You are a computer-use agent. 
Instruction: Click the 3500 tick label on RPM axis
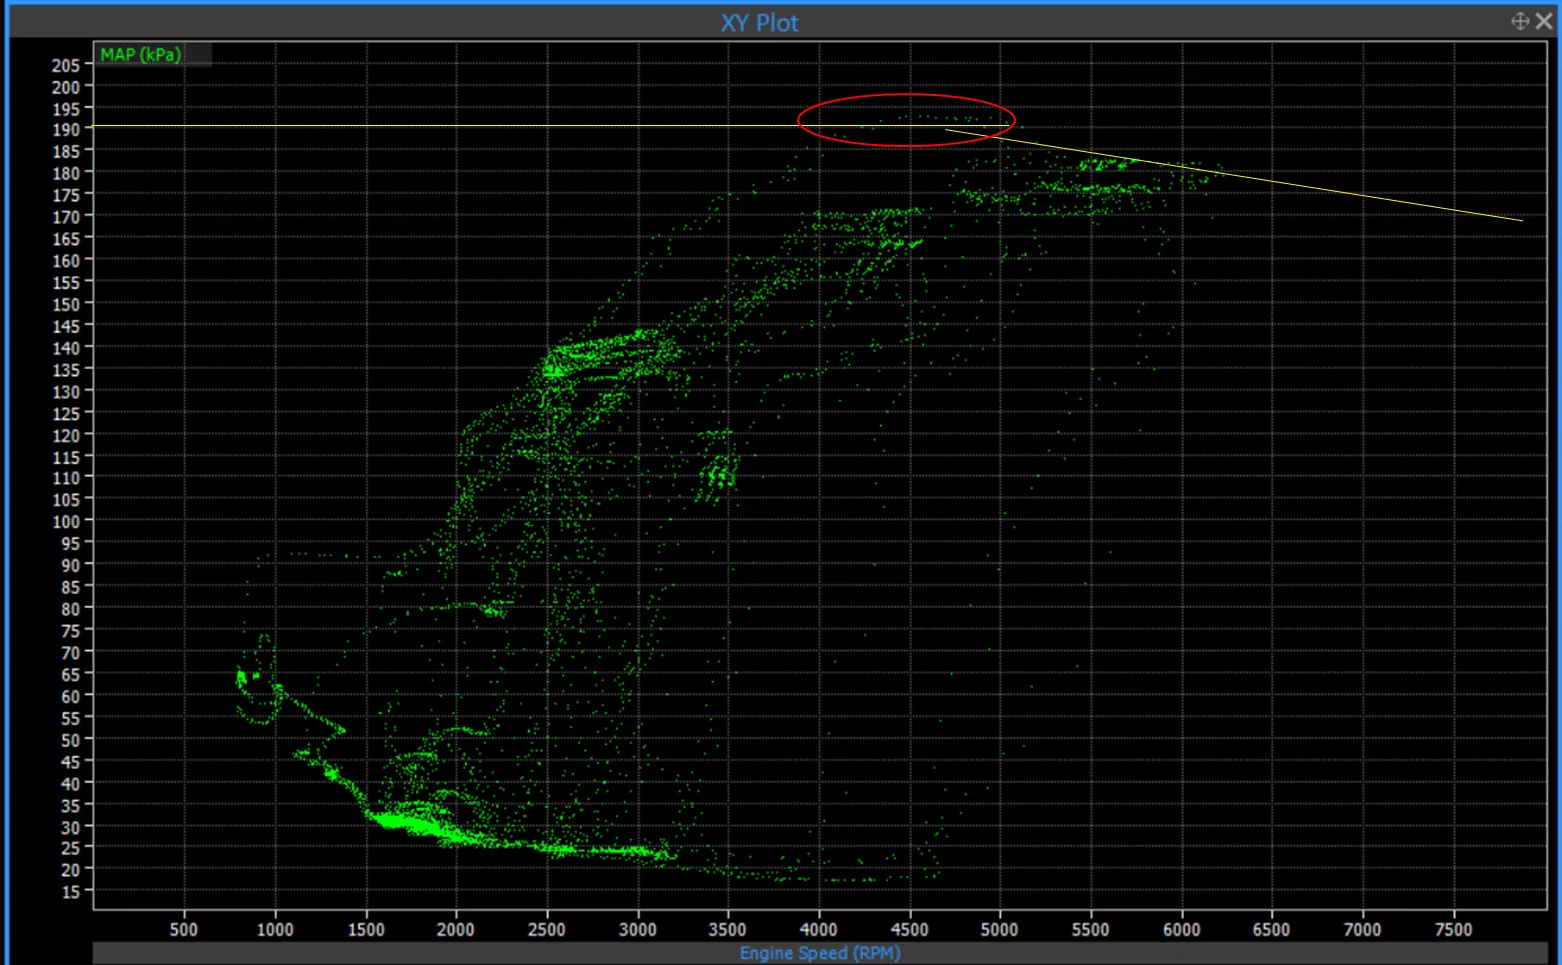pyautogui.click(x=728, y=930)
